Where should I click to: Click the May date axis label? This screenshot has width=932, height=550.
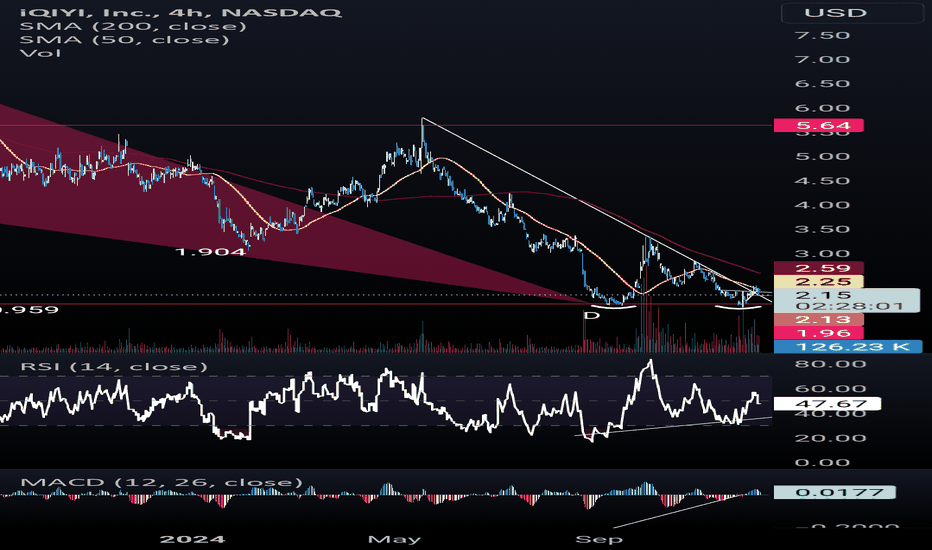pos(394,539)
